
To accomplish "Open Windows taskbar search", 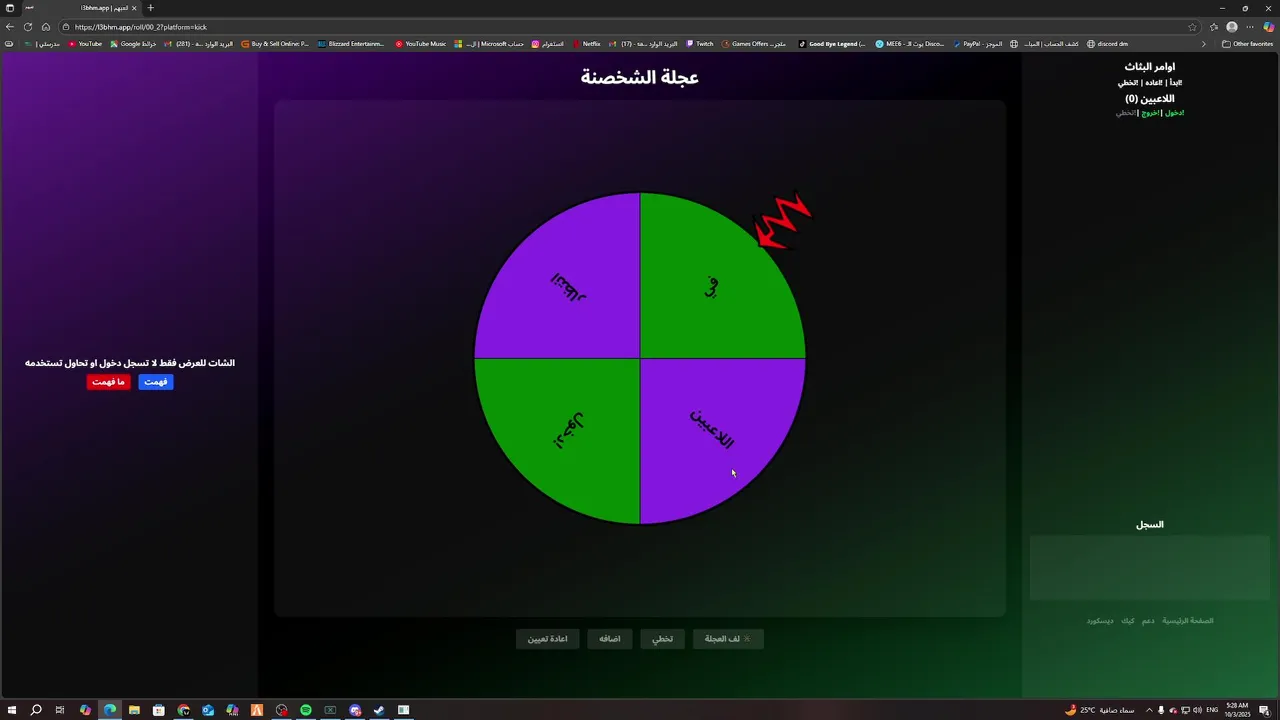I will click(36, 710).
